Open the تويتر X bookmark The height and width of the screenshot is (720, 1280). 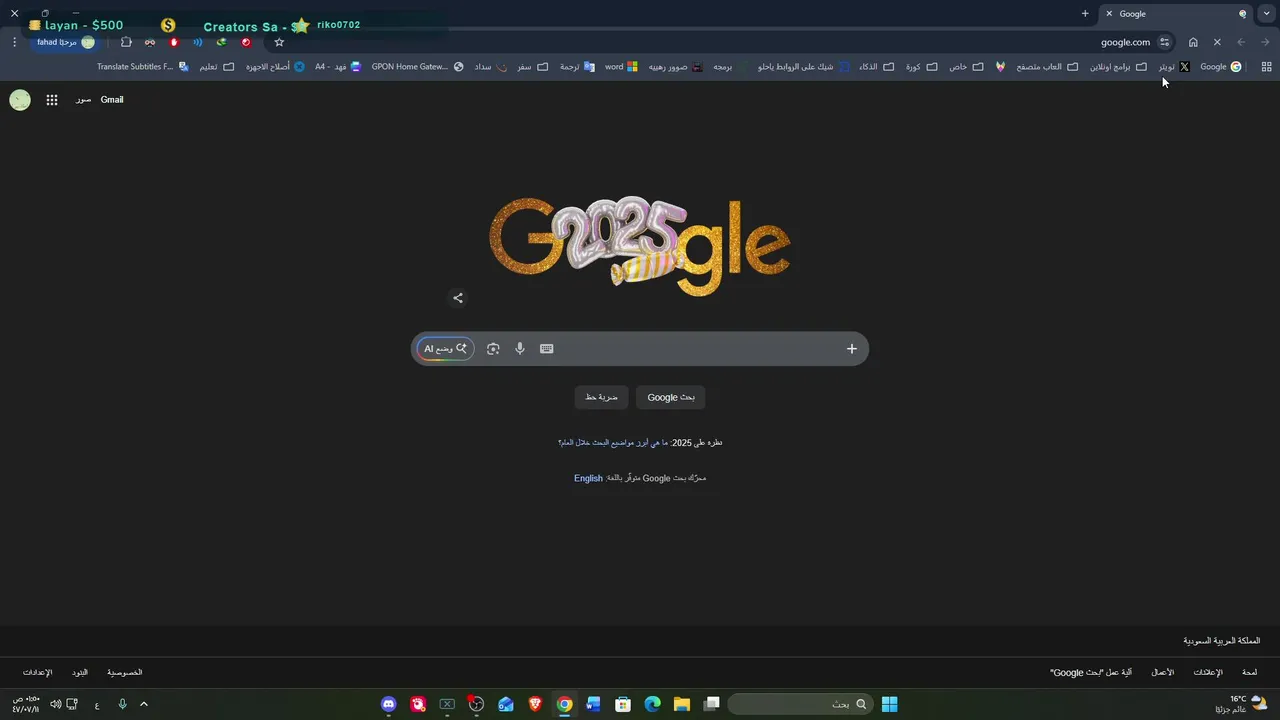click(x=1174, y=67)
